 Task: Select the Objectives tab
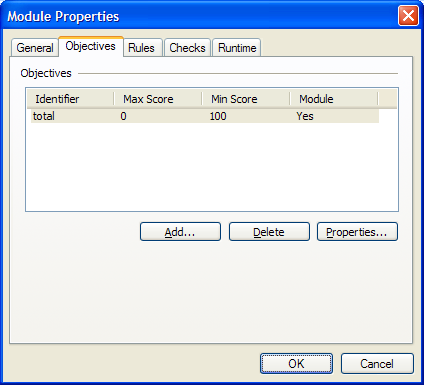click(x=91, y=46)
